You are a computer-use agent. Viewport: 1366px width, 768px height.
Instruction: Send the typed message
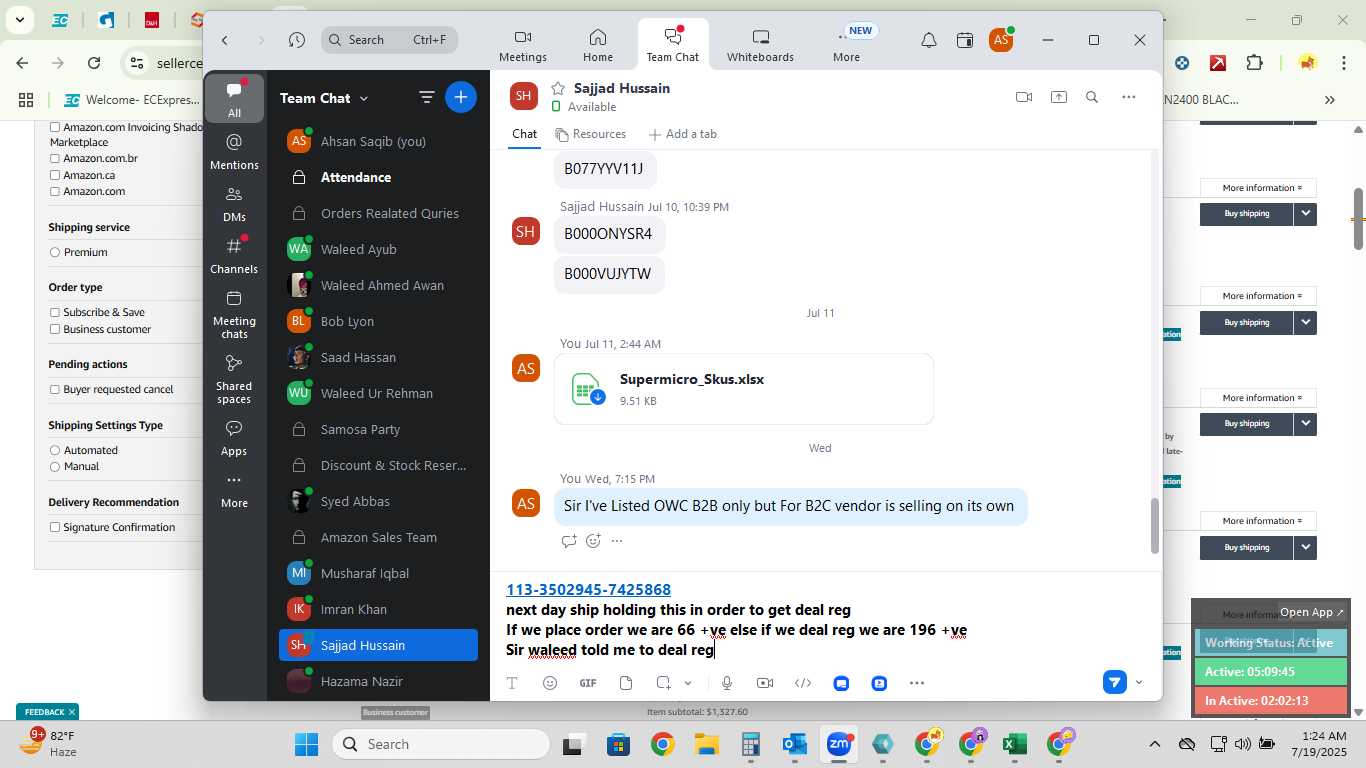coord(1114,682)
